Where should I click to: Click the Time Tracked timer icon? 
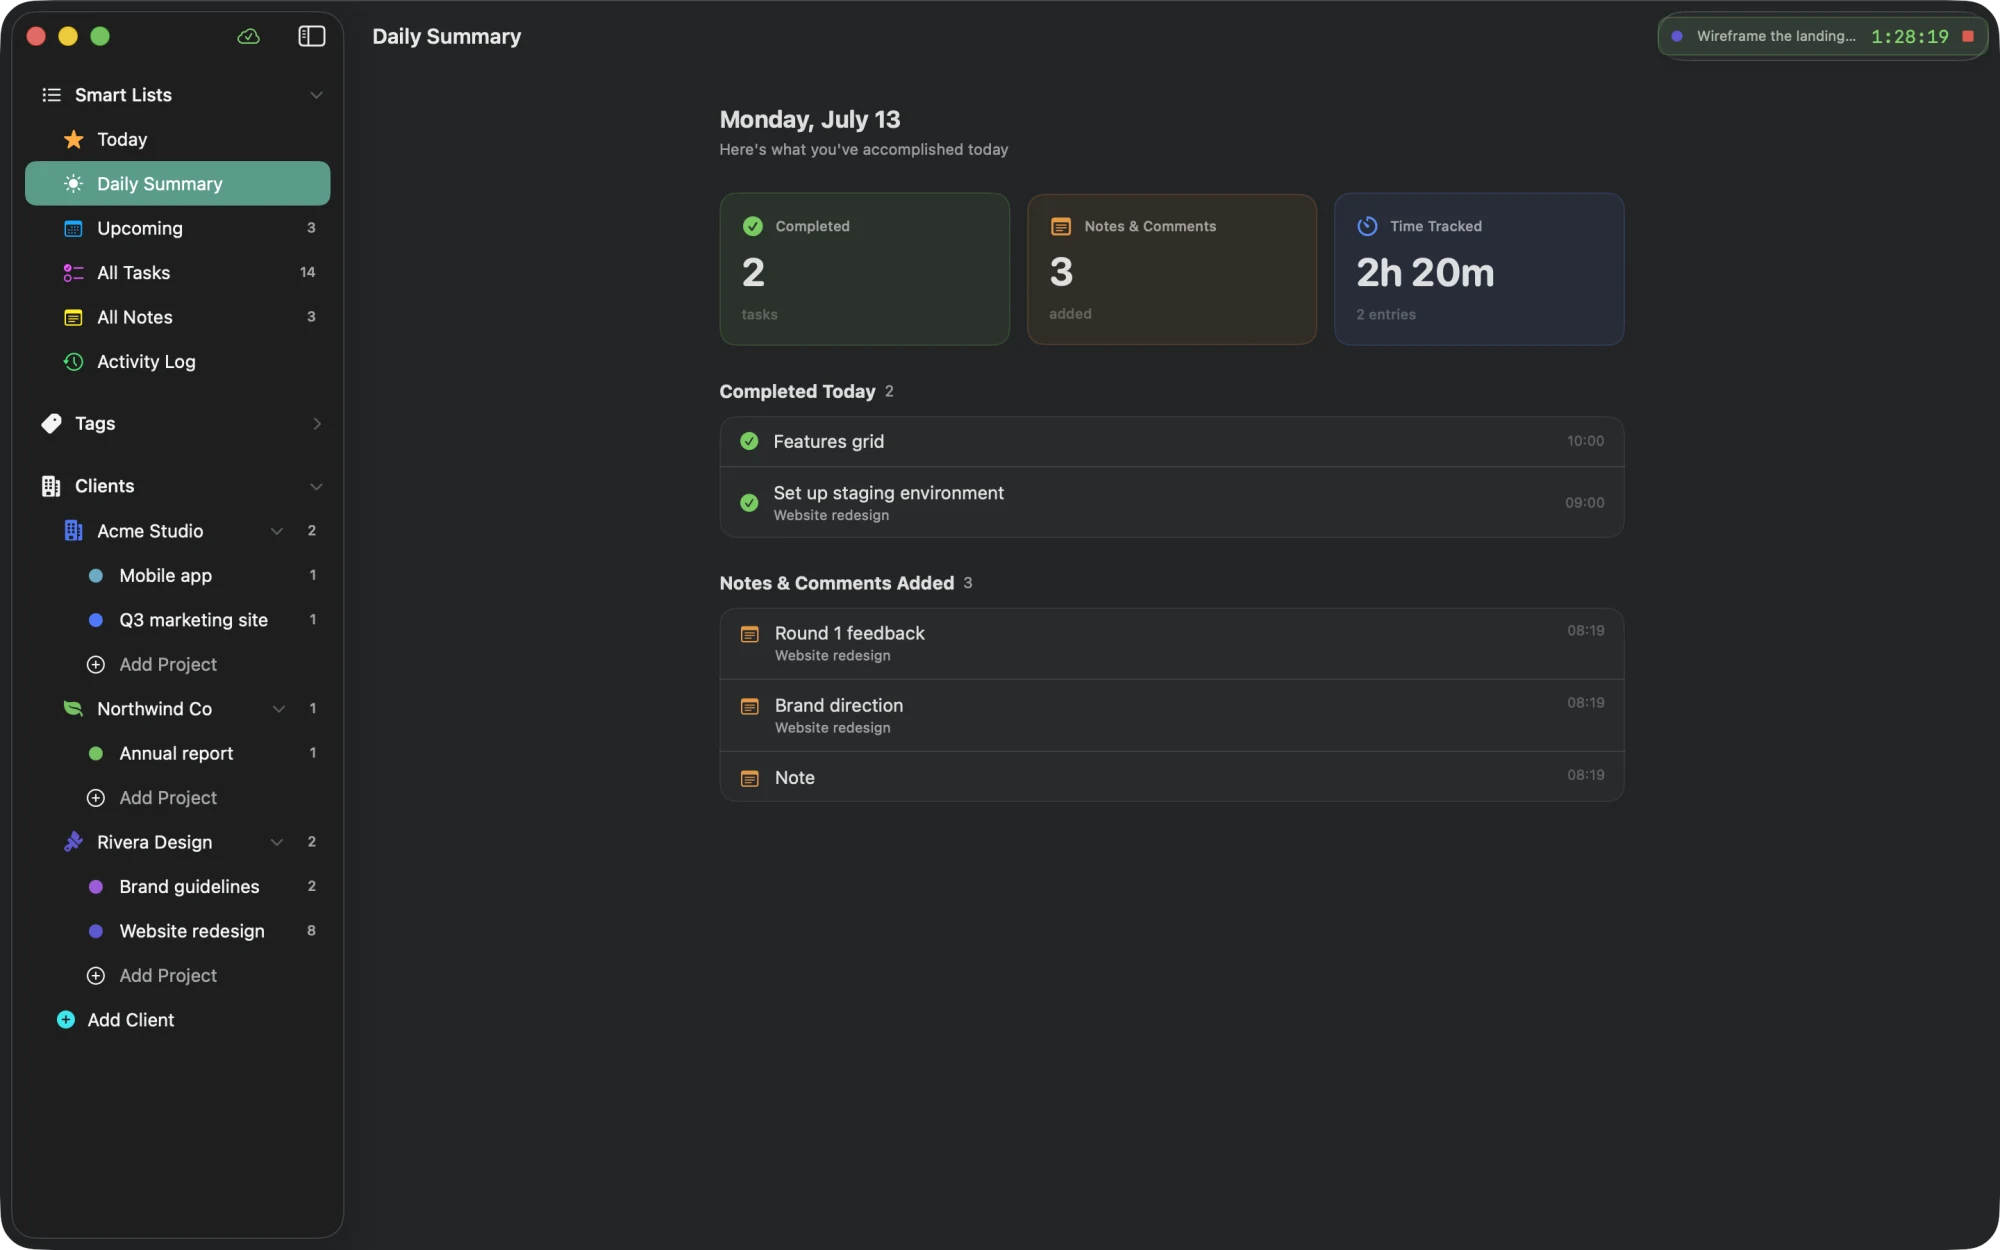1367,226
